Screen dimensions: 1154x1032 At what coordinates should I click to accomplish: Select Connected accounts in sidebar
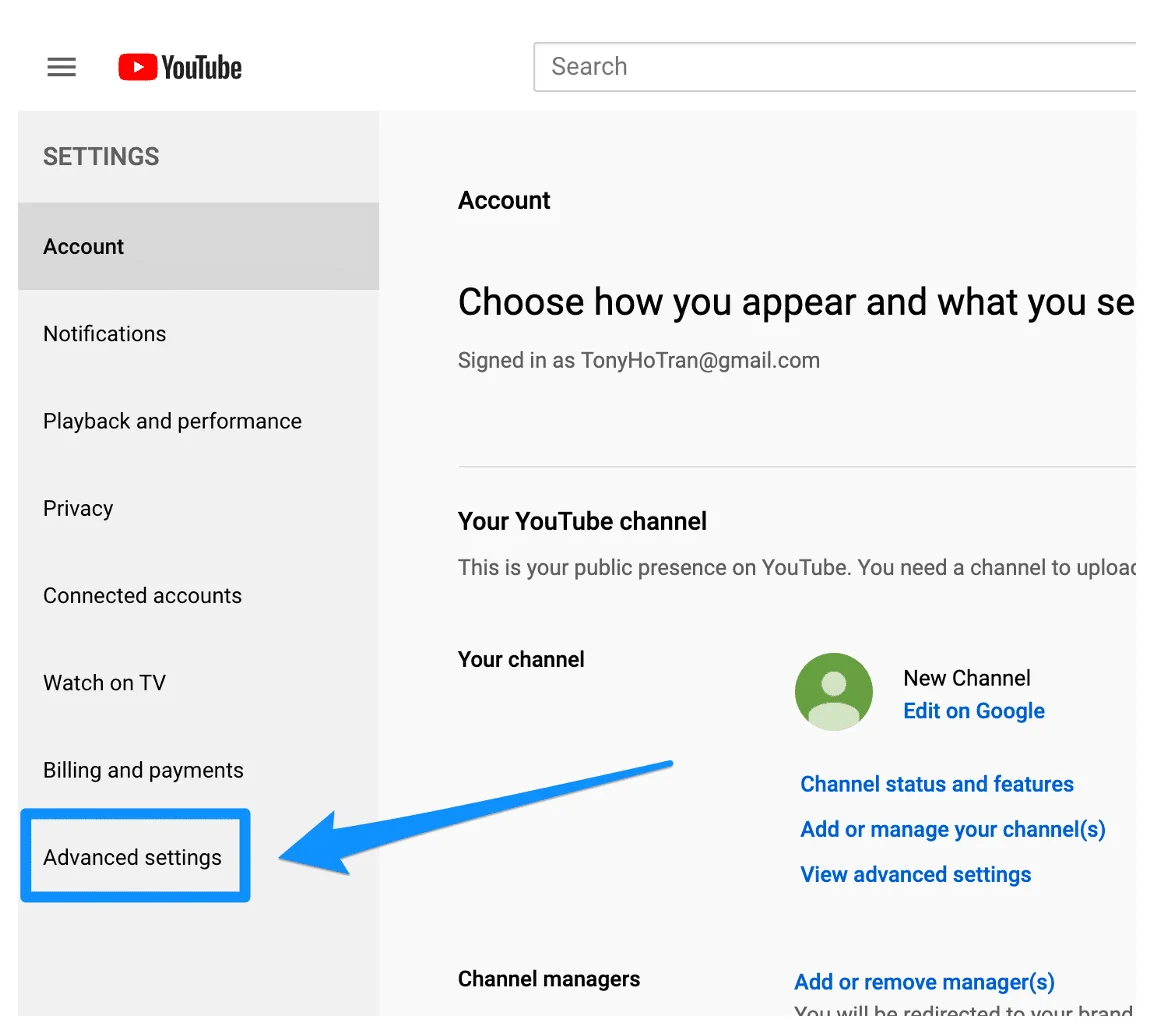click(142, 596)
